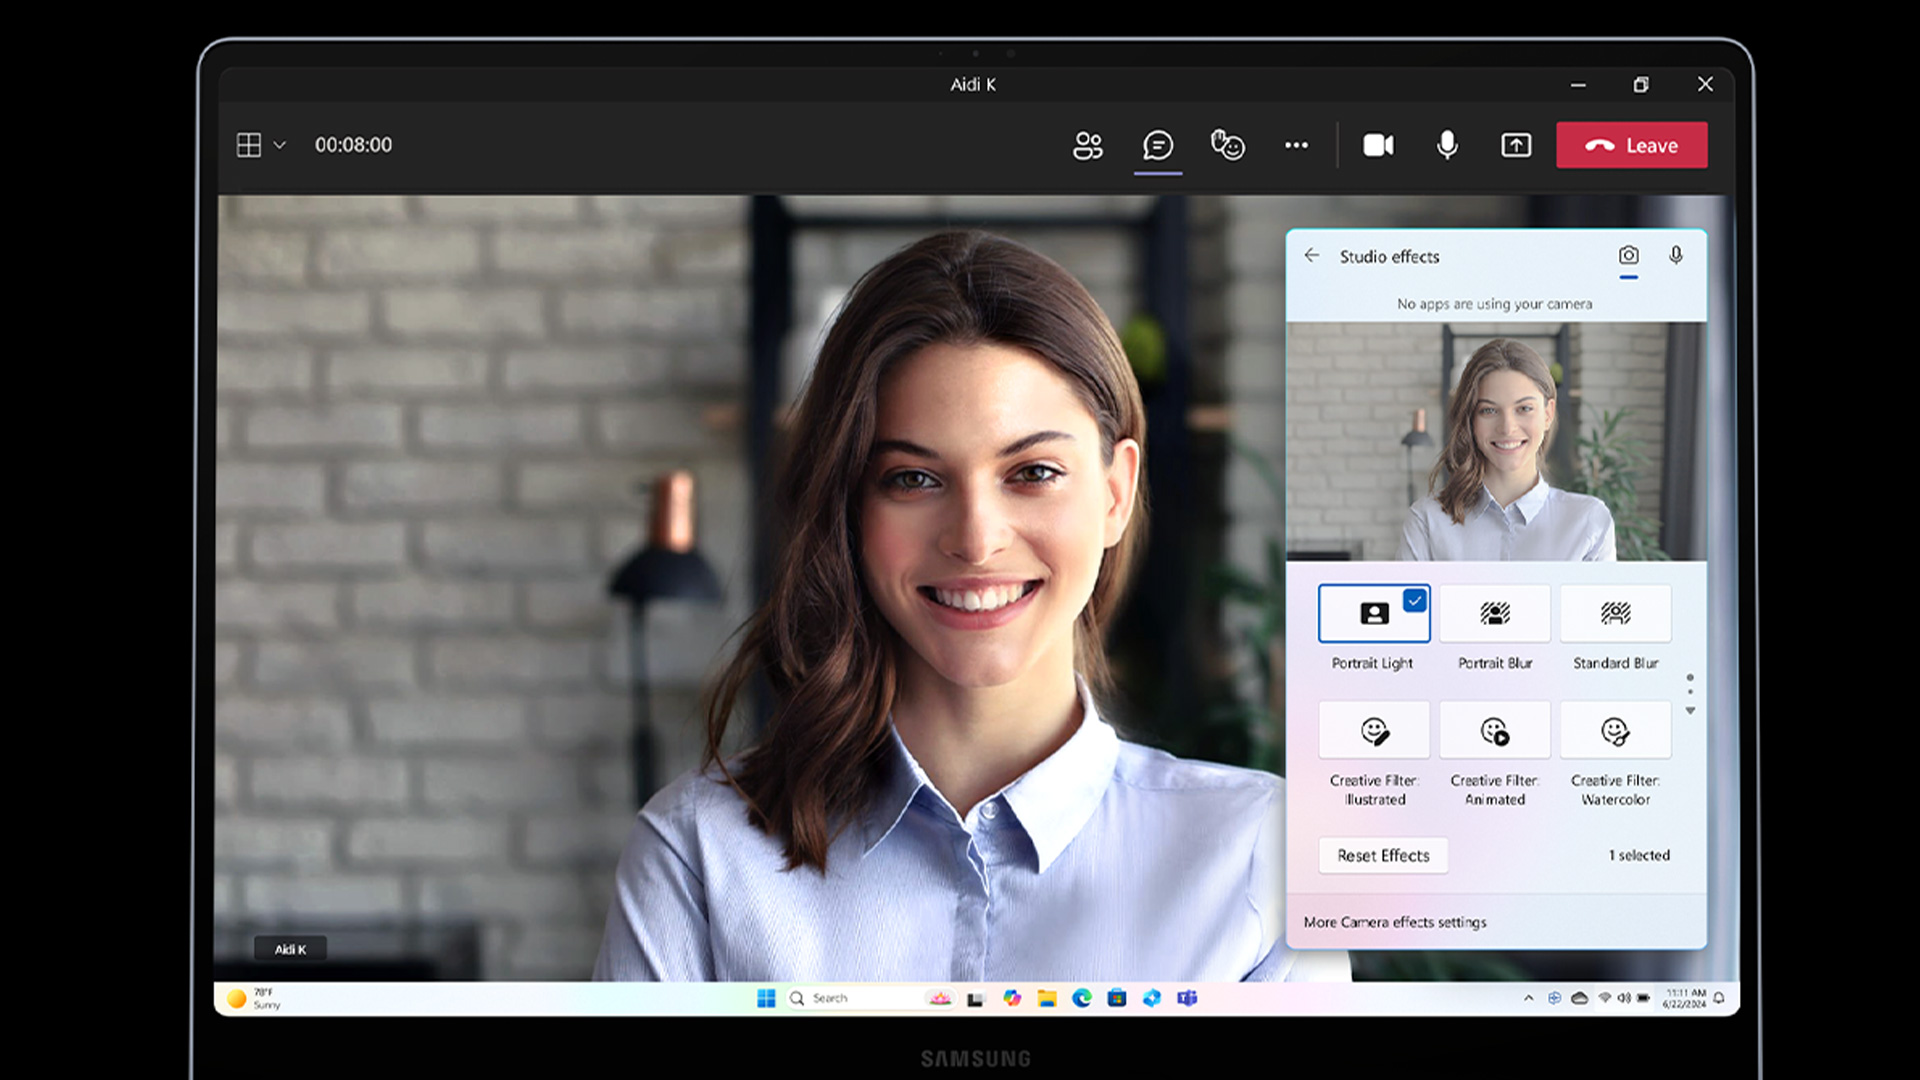Open the reactions menu

click(1228, 145)
